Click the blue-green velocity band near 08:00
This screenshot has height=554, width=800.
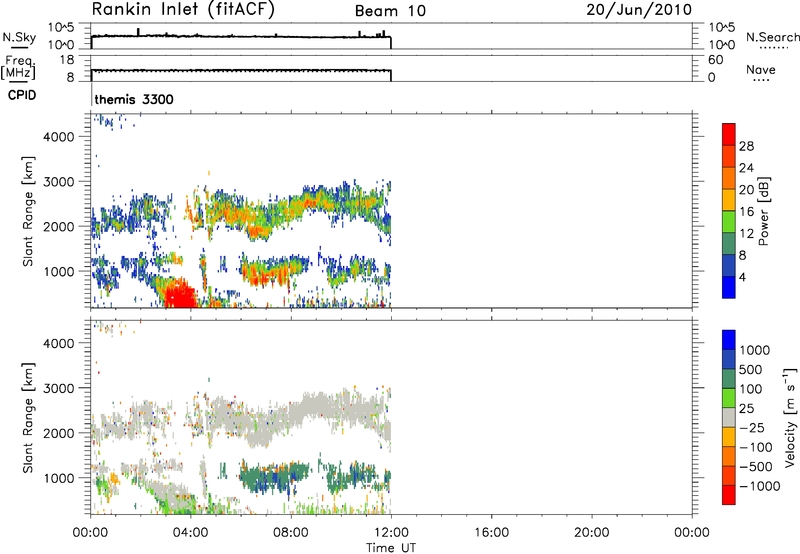tap(274, 475)
